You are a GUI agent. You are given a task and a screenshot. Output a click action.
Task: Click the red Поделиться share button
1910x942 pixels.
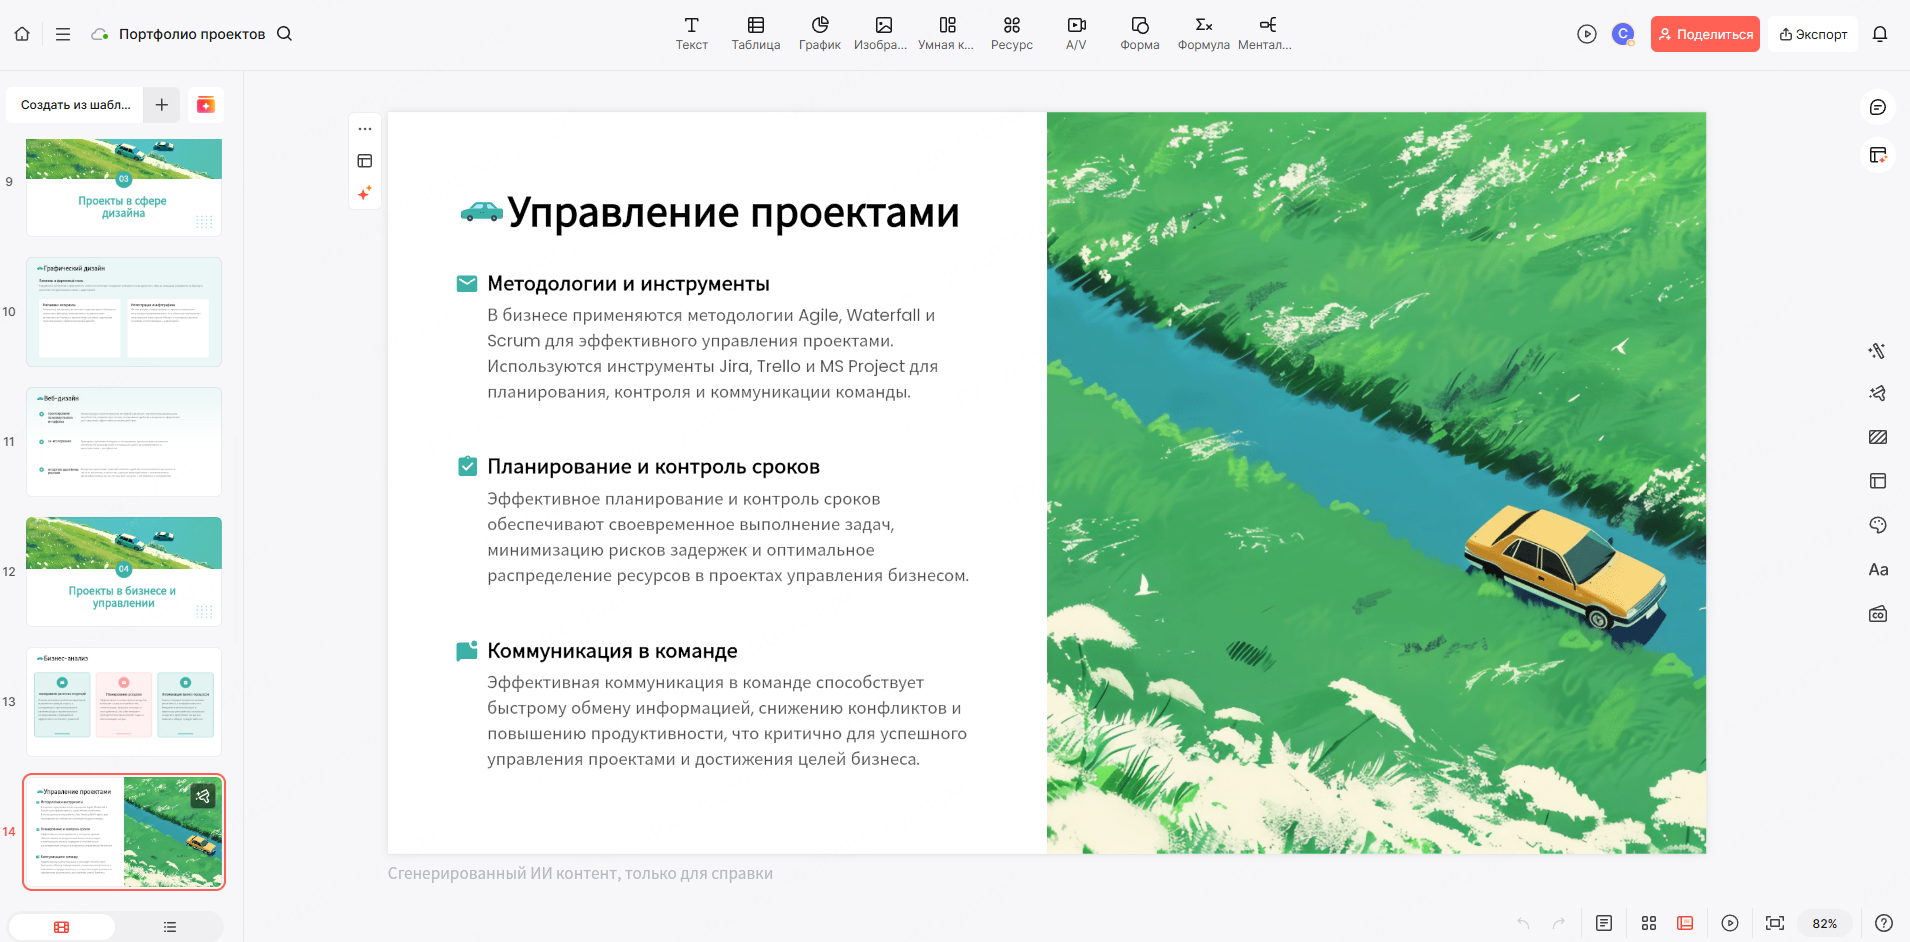click(1704, 33)
